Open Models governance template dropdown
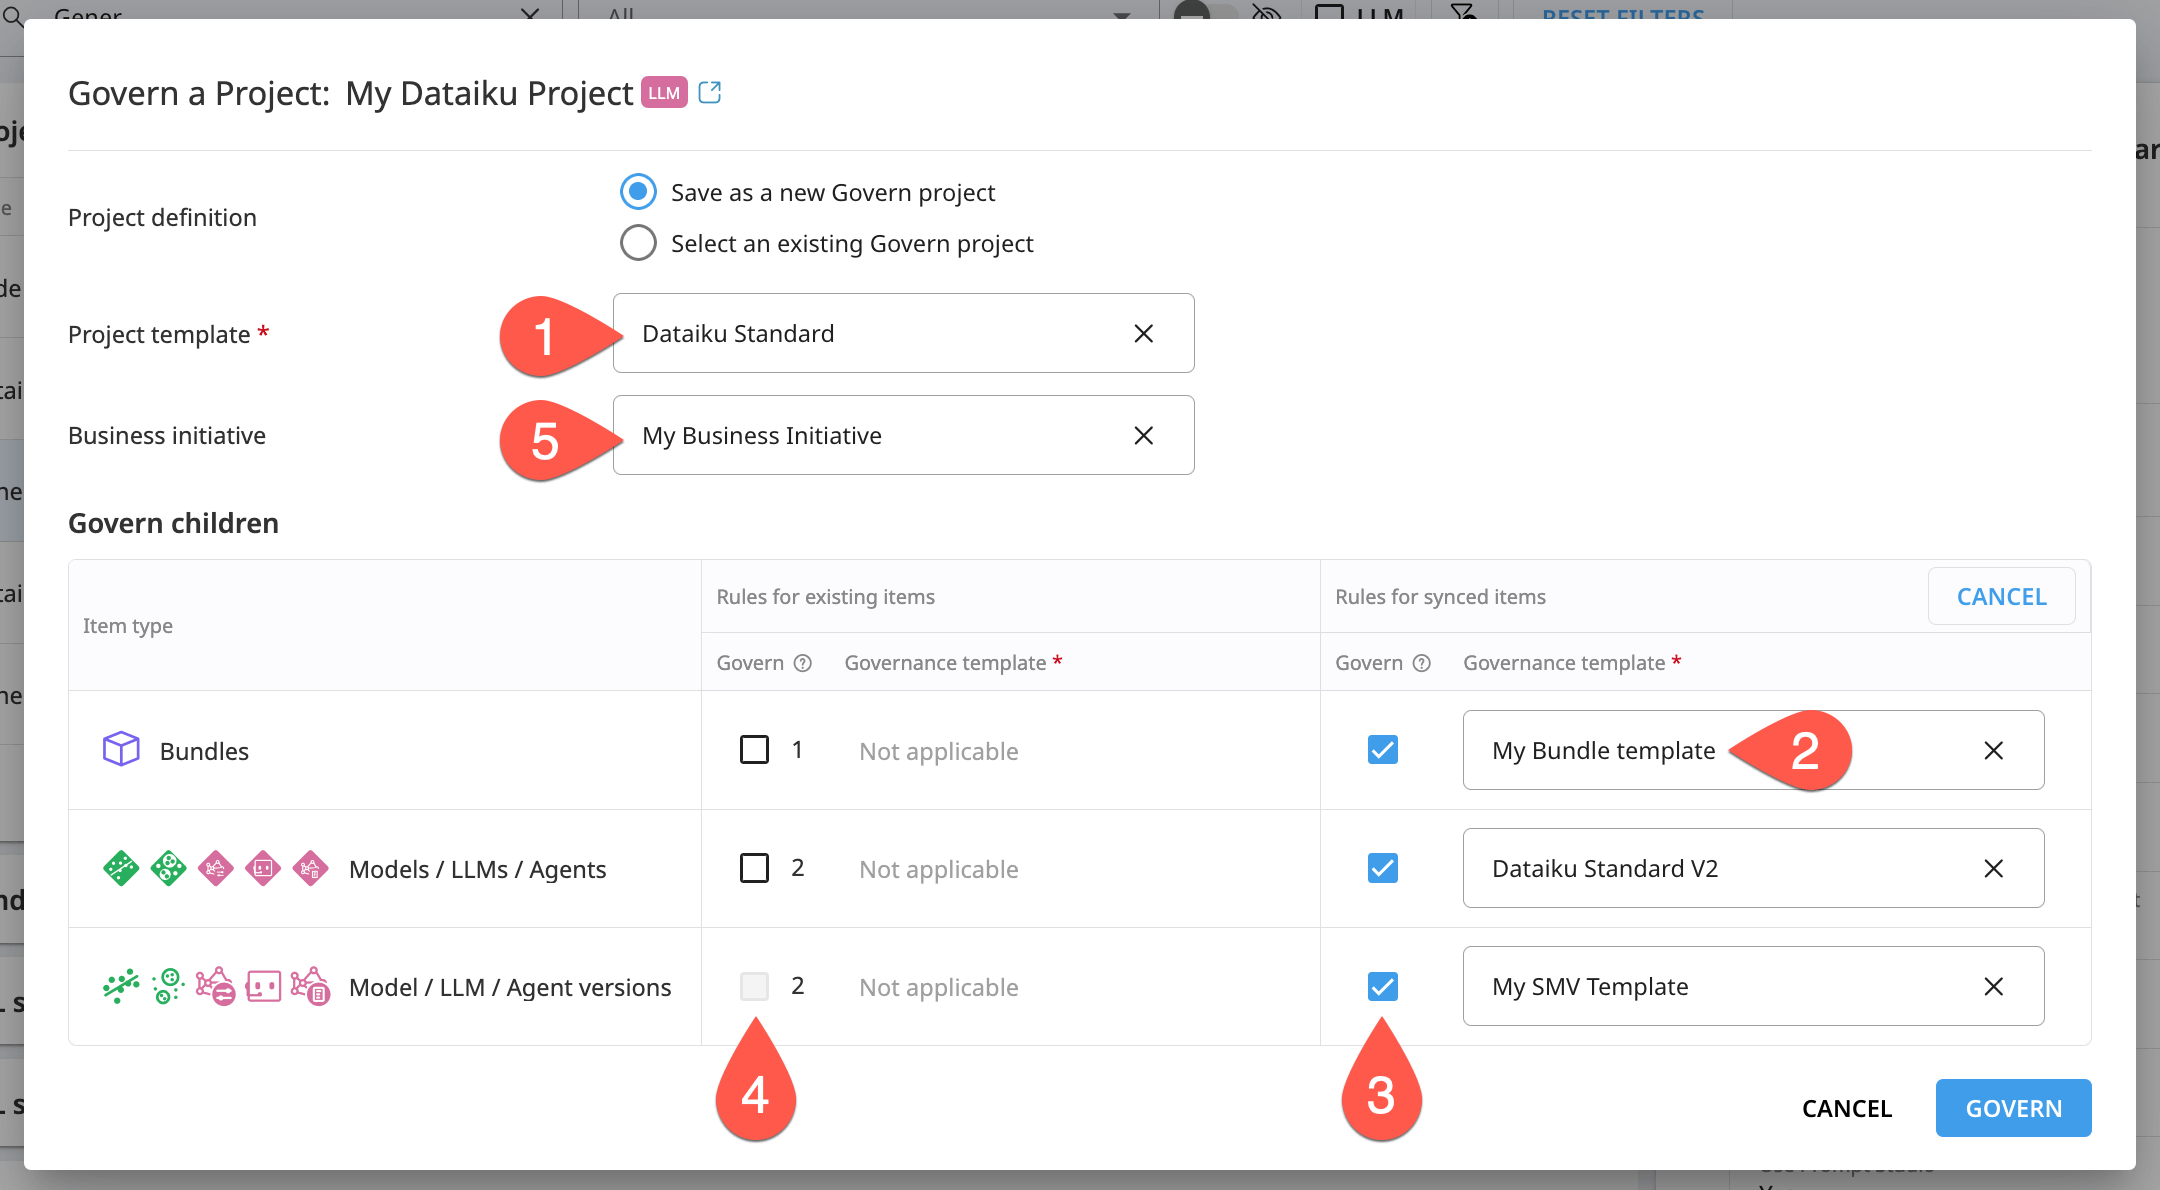2160x1190 pixels. point(1753,868)
